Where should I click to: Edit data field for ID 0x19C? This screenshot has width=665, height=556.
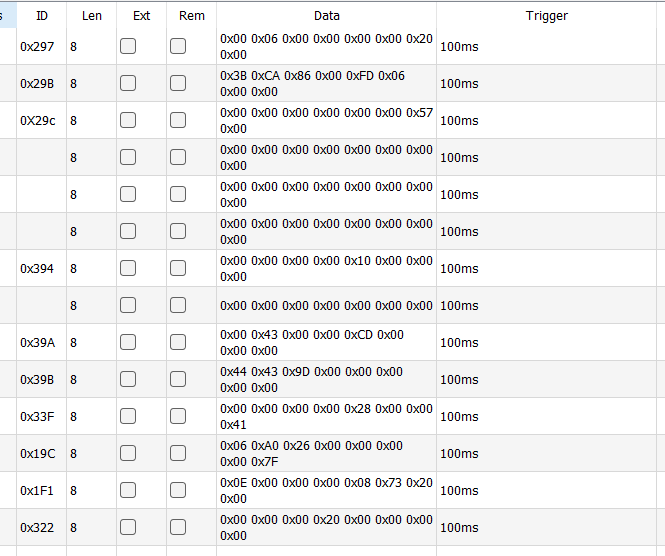coord(326,453)
